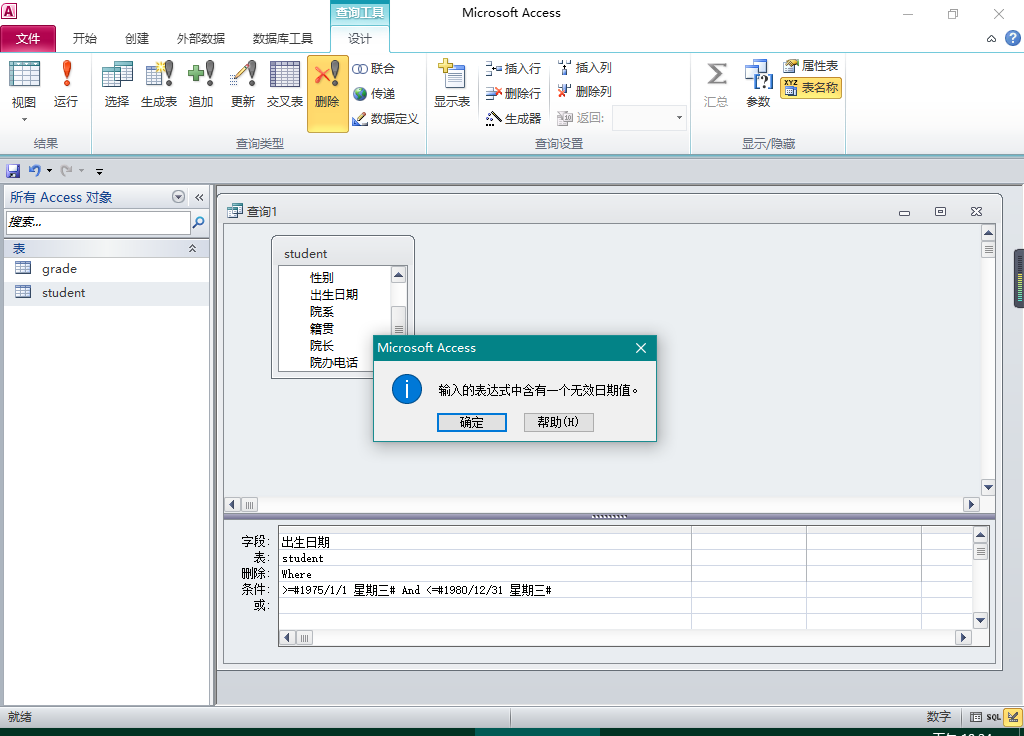The image size is (1024, 736).
Task: Open Parameters (参数) dialog
Action: pos(758,84)
